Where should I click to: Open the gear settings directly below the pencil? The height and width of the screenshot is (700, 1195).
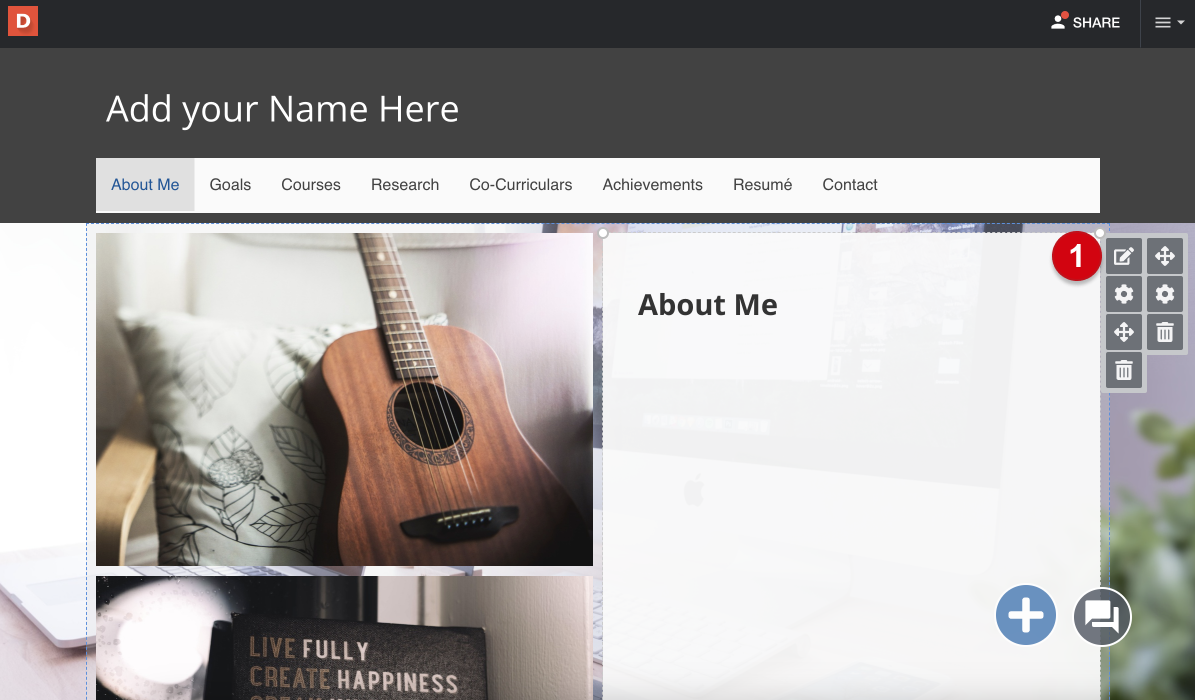tap(1123, 294)
